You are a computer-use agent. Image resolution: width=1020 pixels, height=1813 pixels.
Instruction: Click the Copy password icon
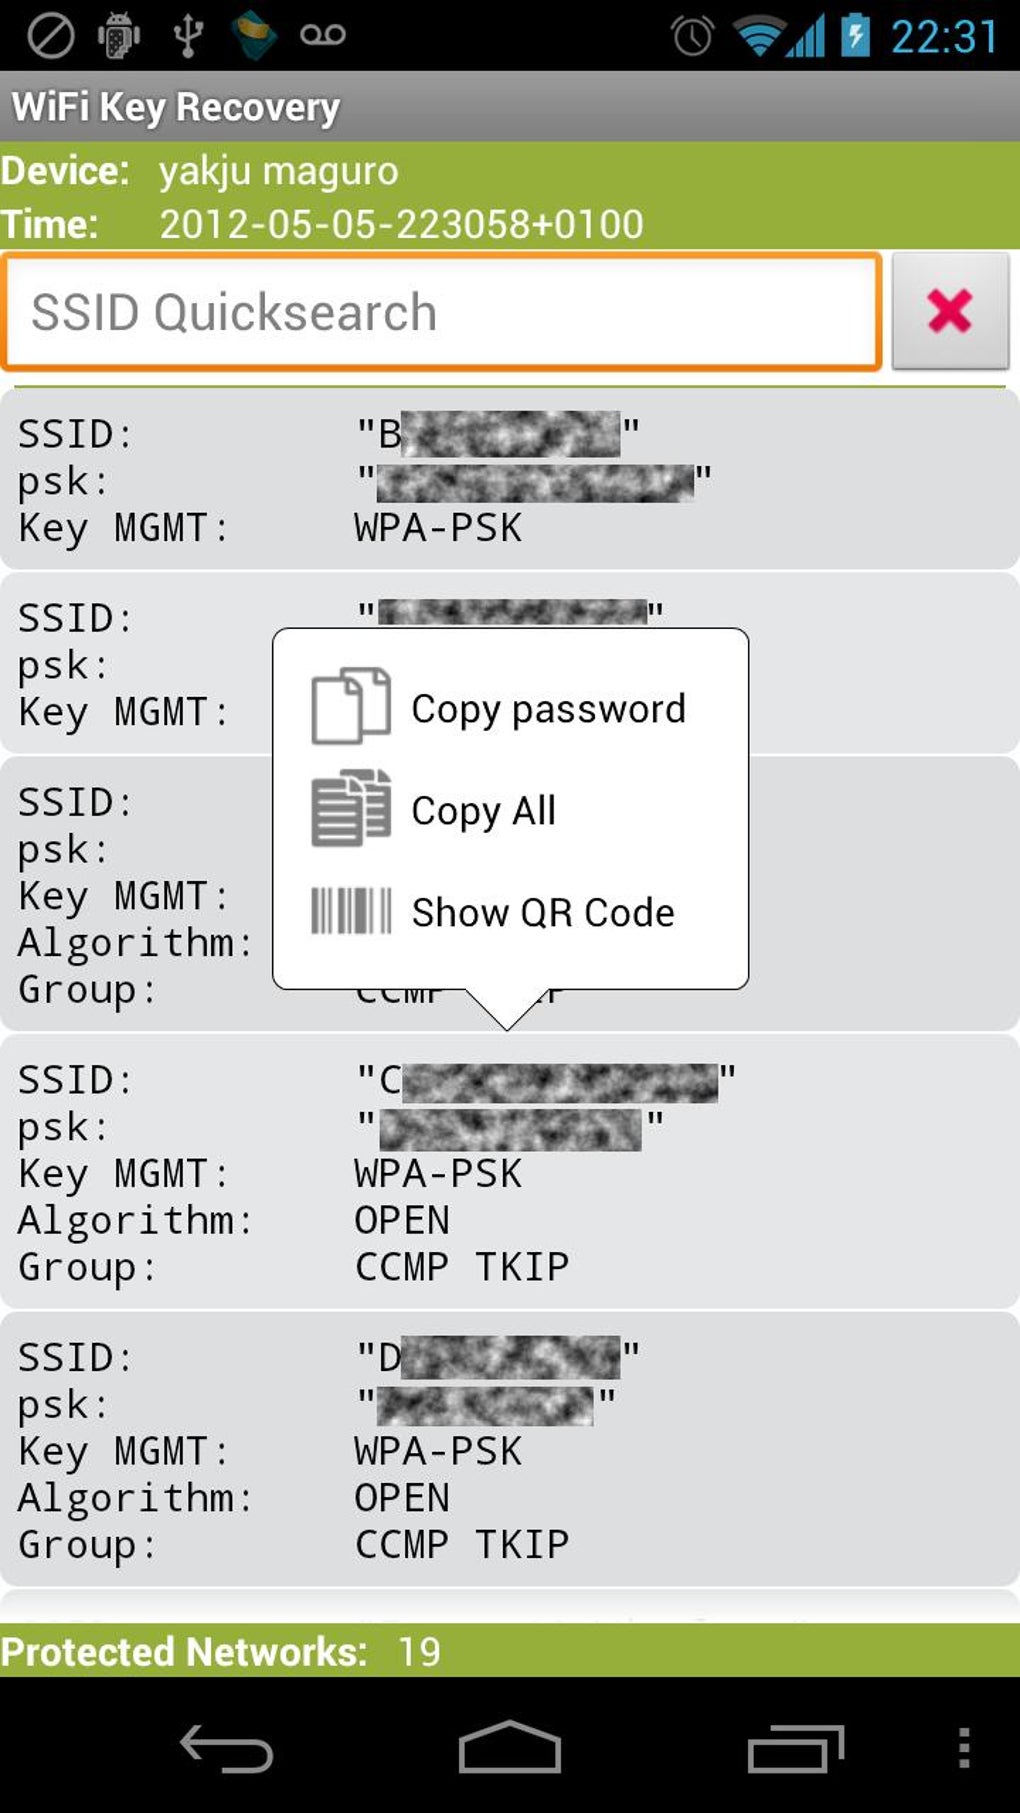tap(350, 706)
